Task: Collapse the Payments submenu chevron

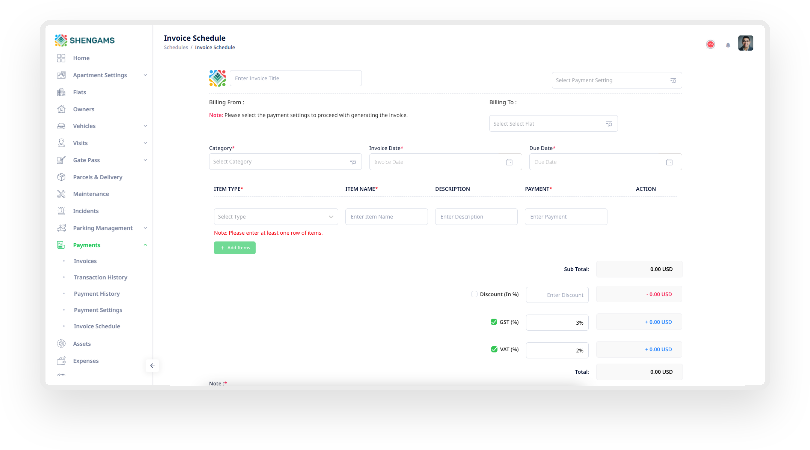Action: pos(146,245)
